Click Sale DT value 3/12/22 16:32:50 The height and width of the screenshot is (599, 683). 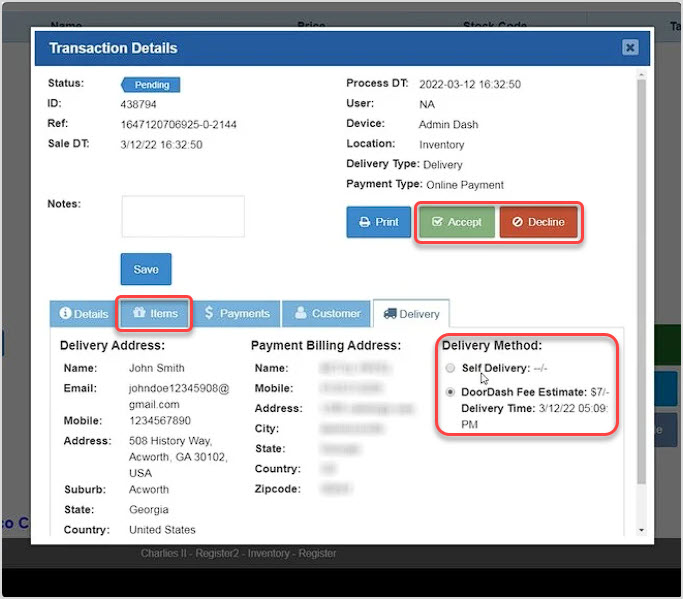pos(162,145)
